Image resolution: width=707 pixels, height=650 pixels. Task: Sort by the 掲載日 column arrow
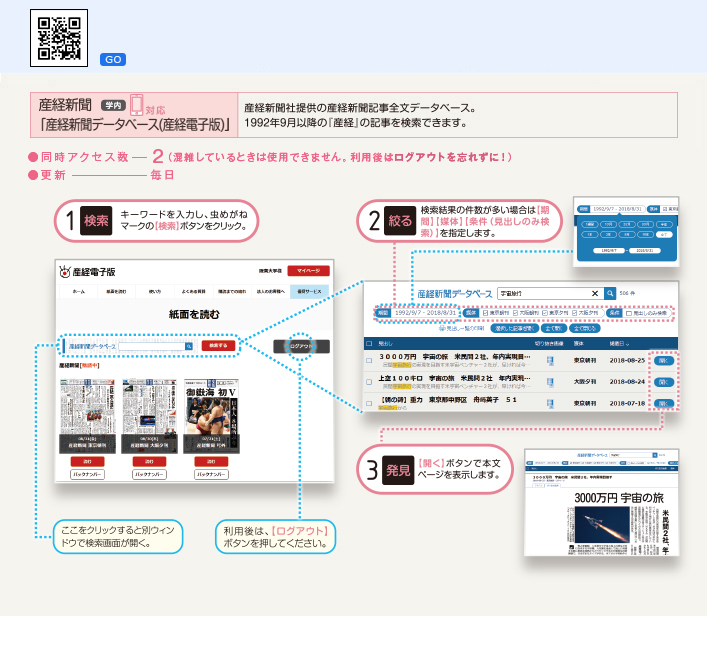point(628,344)
